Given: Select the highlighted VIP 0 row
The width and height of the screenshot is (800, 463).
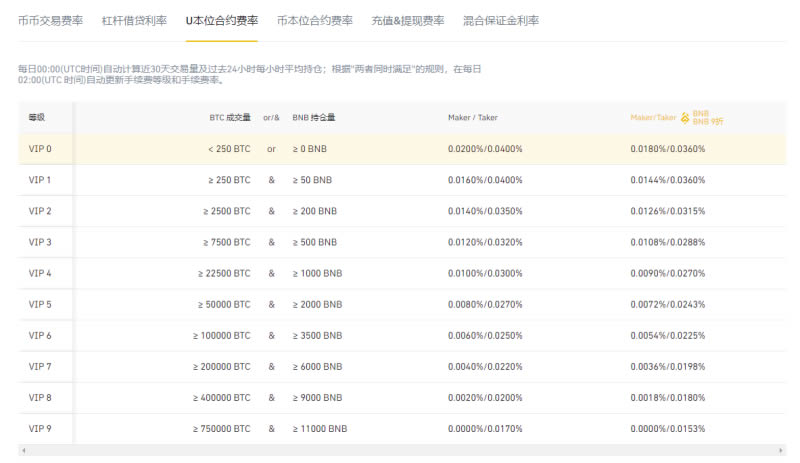Looking at the screenshot, I should pyautogui.click(x=400, y=149).
